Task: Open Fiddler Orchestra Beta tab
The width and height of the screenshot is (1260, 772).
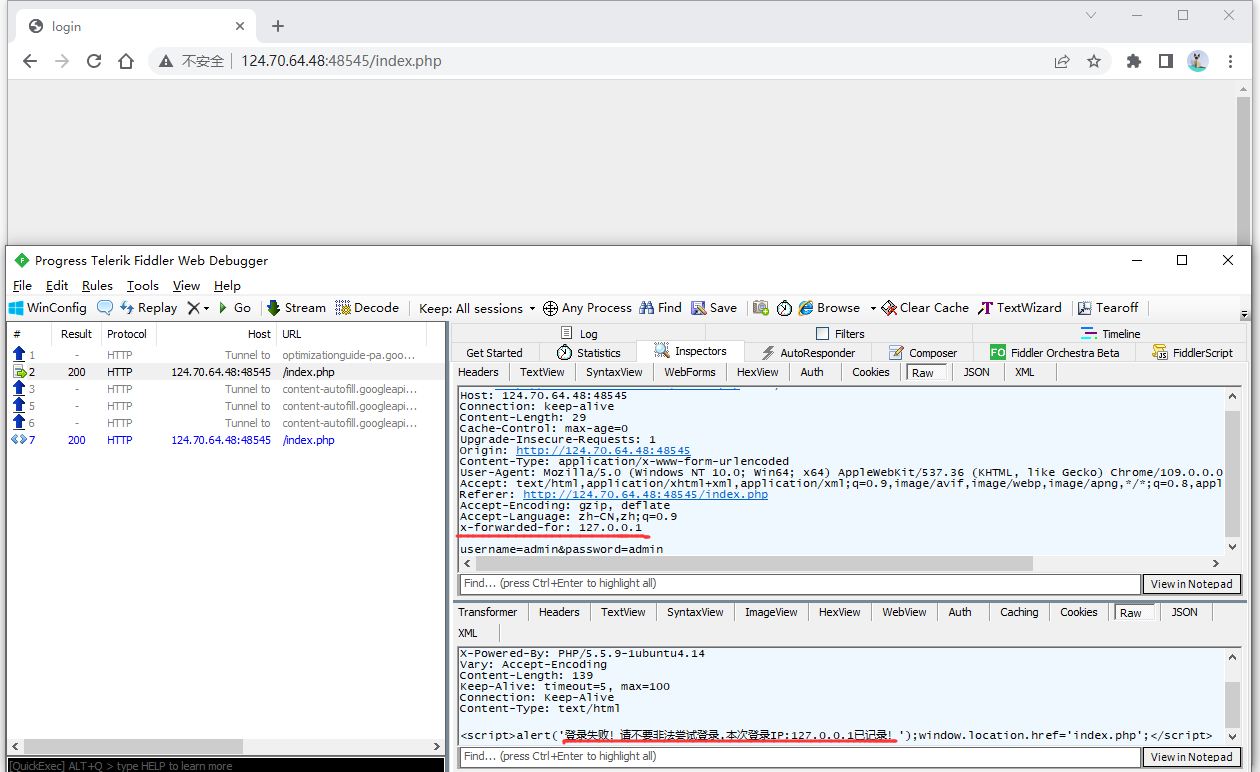Action: [1055, 352]
